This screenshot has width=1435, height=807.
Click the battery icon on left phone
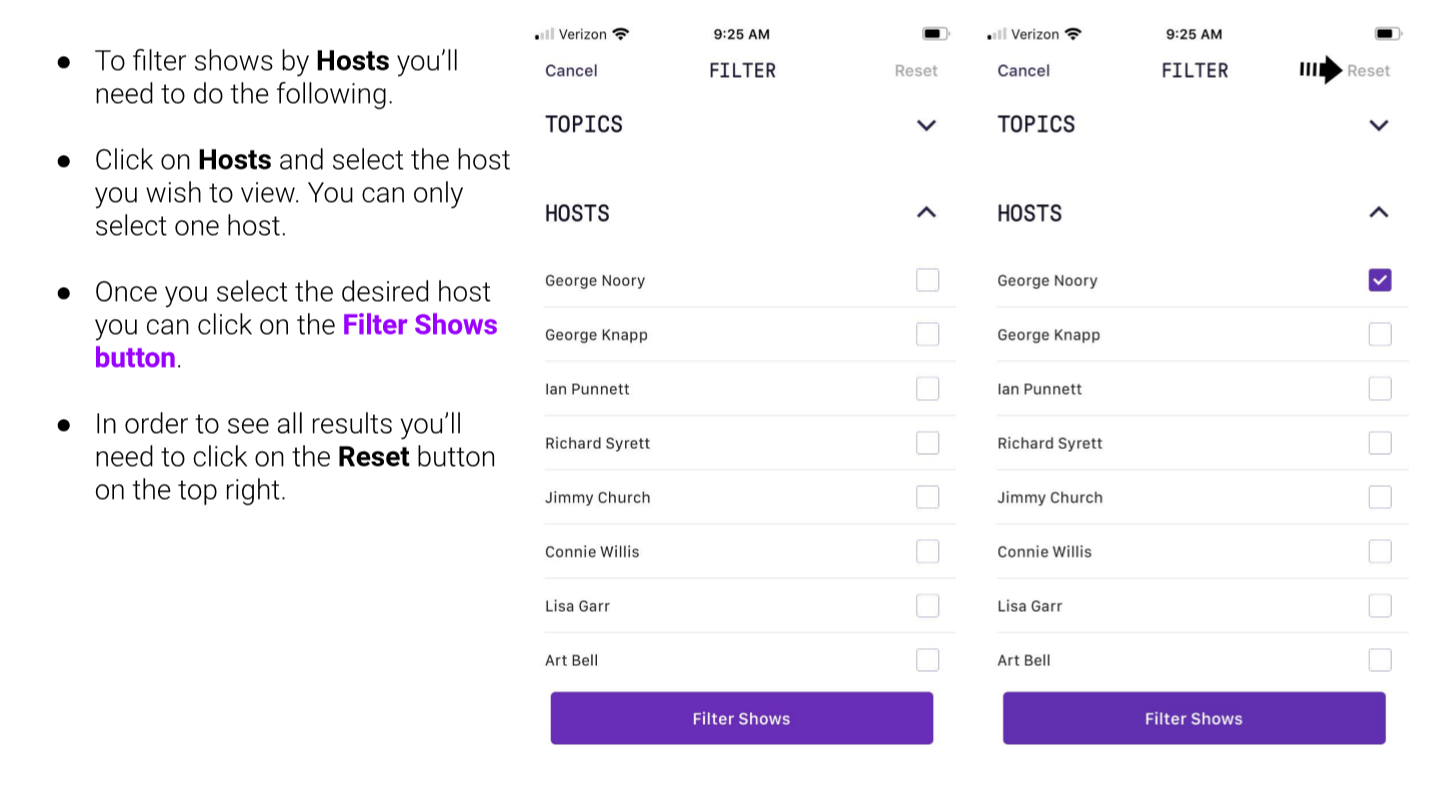(x=936, y=34)
